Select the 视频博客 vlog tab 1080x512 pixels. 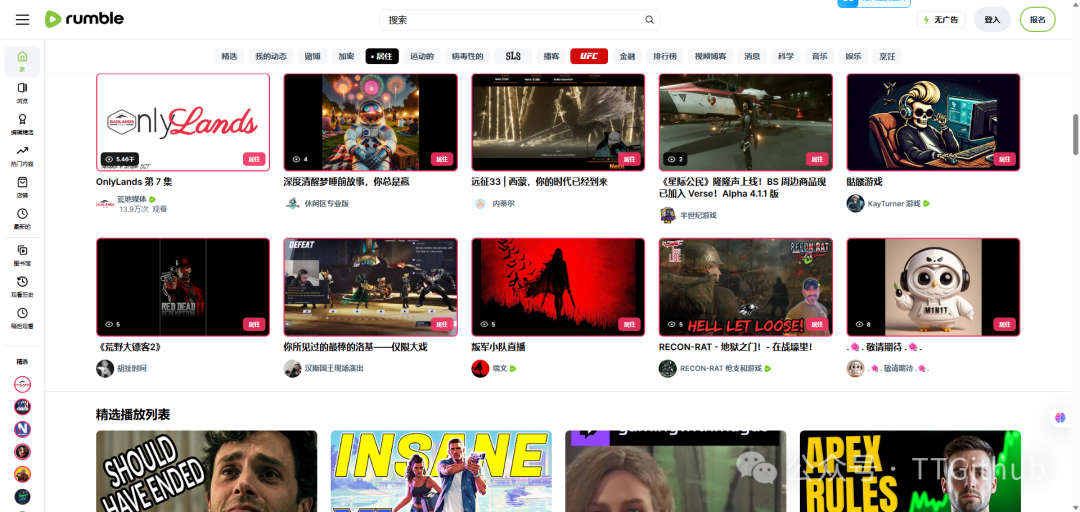[x=710, y=57]
